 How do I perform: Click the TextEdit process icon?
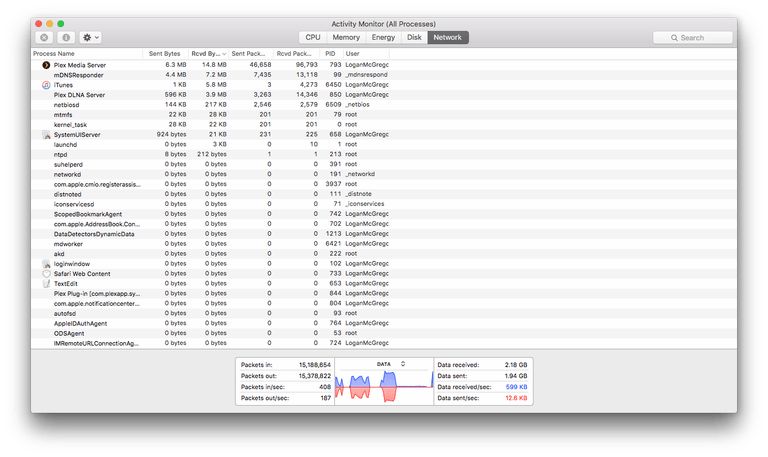tap(46, 284)
